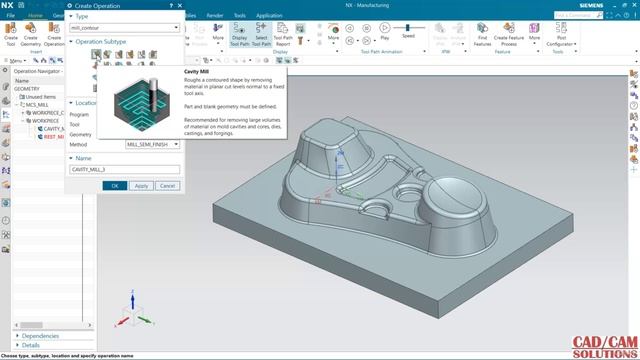The width and height of the screenshot is (640, 360).
Task: Toggle full screen mode icon
Action: click(609, 15)
